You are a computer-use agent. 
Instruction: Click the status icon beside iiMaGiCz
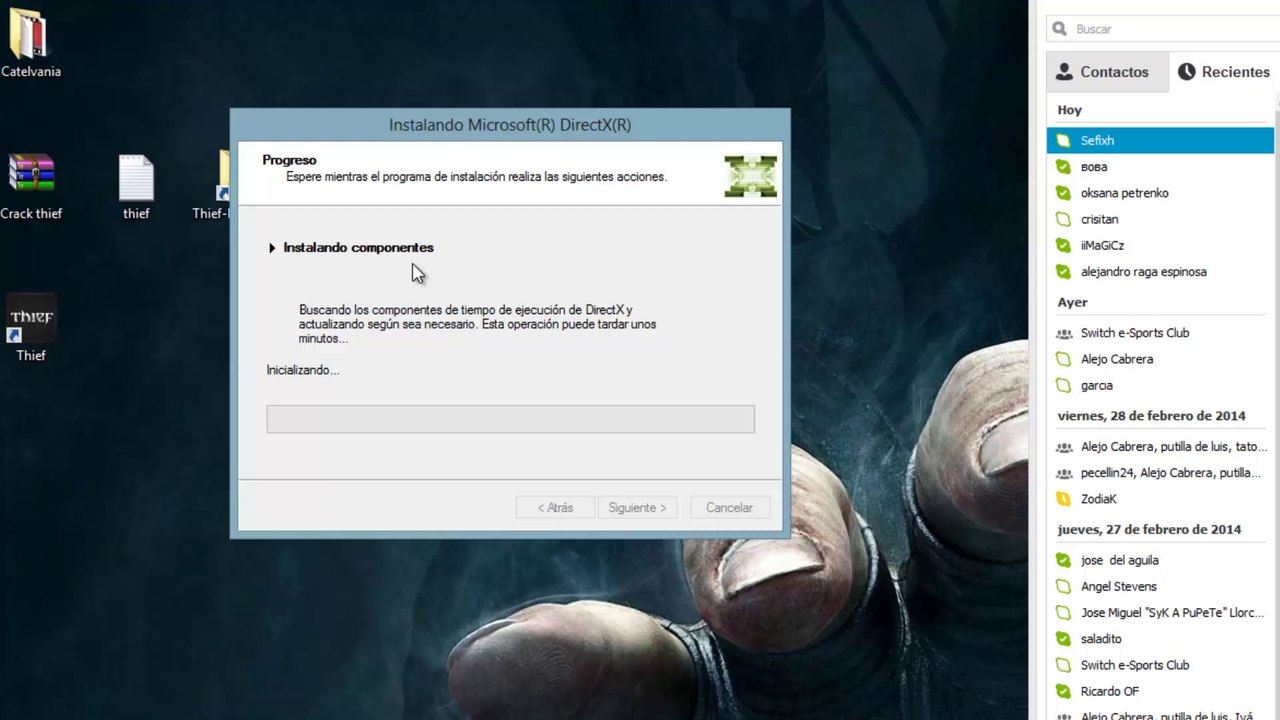pyautogui.click(x=1063, y=245)
